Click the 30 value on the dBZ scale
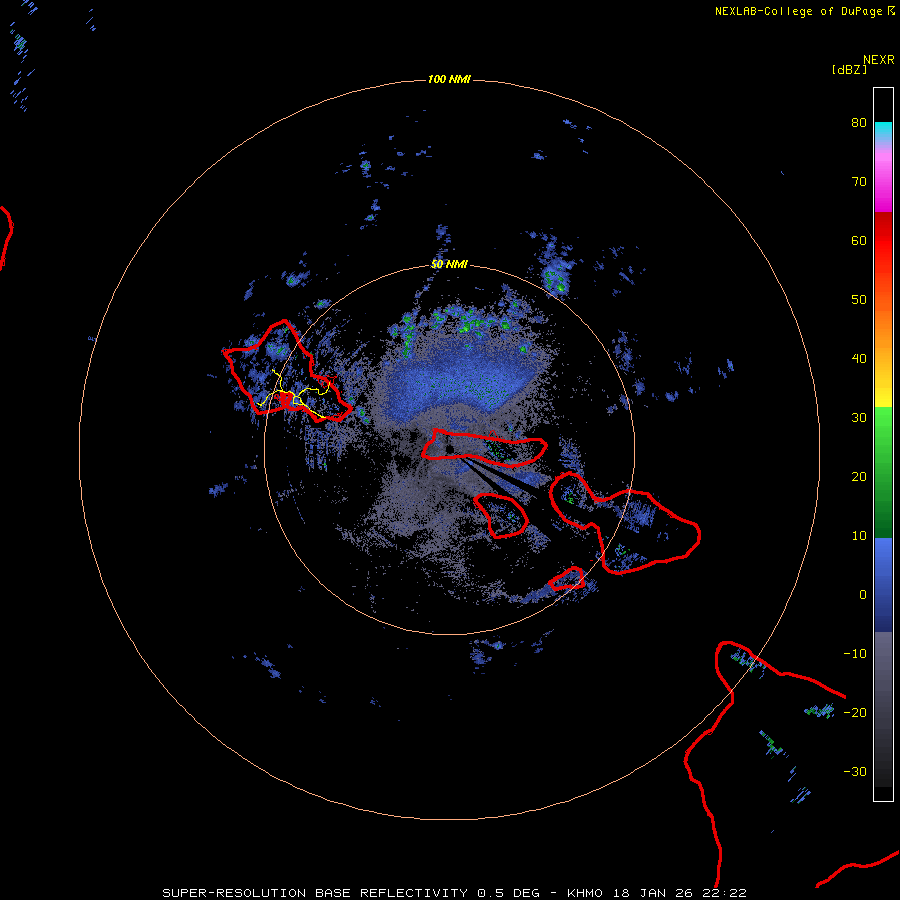Image resolution: width=900 pixels, height=900 pixels. [859, 418]
